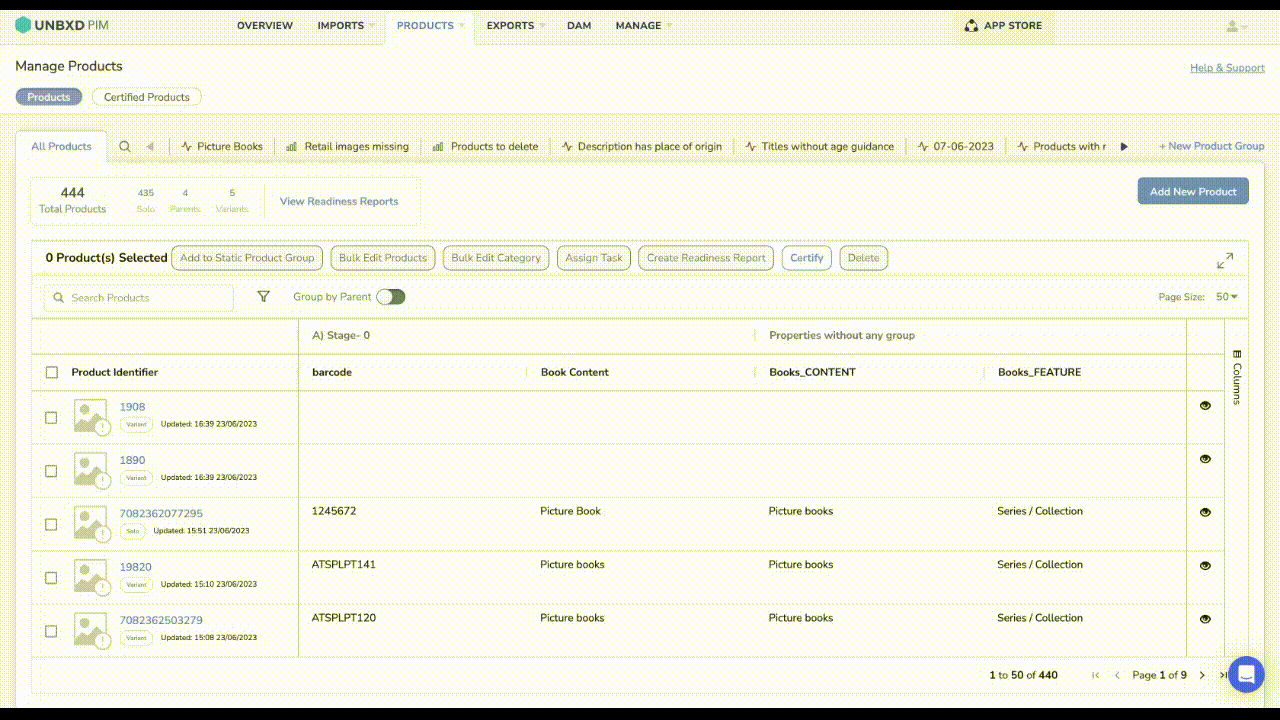Click the Add New Product button
1280x720 pixels.
tap(1192, 191)
